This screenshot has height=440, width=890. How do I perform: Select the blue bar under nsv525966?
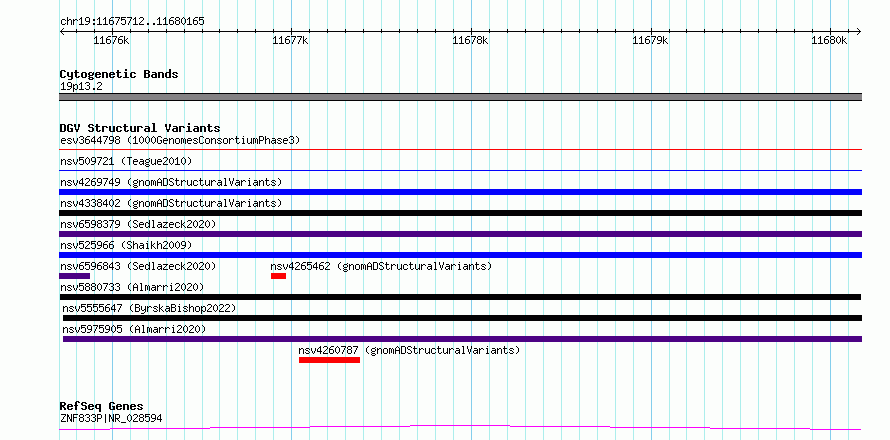point(460,255)
